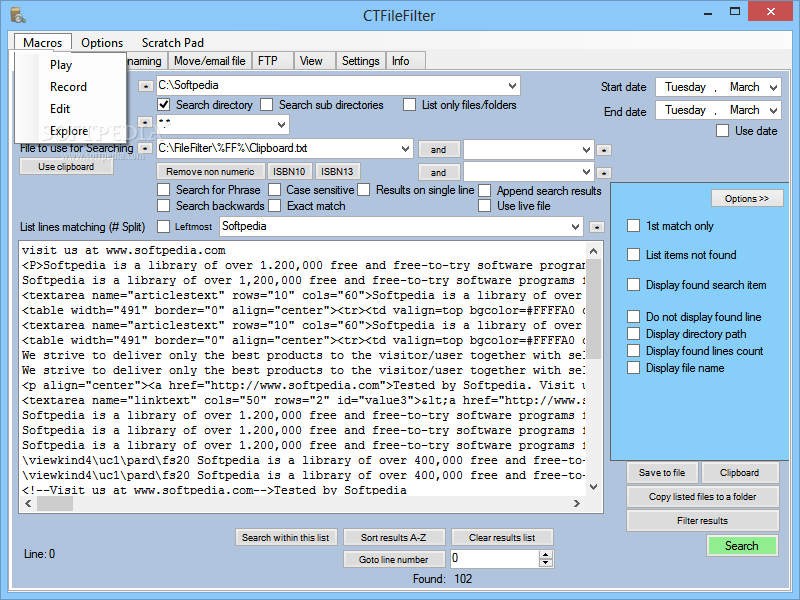Image resolution: width=800 pixels, height=600 pixels.
Task: Uncheck the Search directory checkbox
Action: [164, 105]
